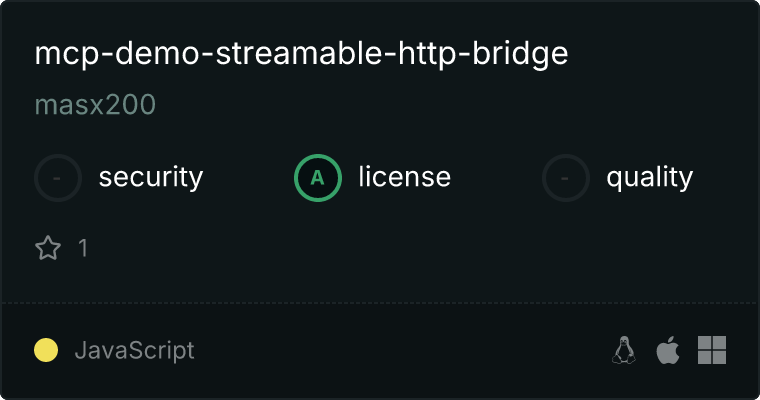Click blank footer space beside JavaScript label

402,350
